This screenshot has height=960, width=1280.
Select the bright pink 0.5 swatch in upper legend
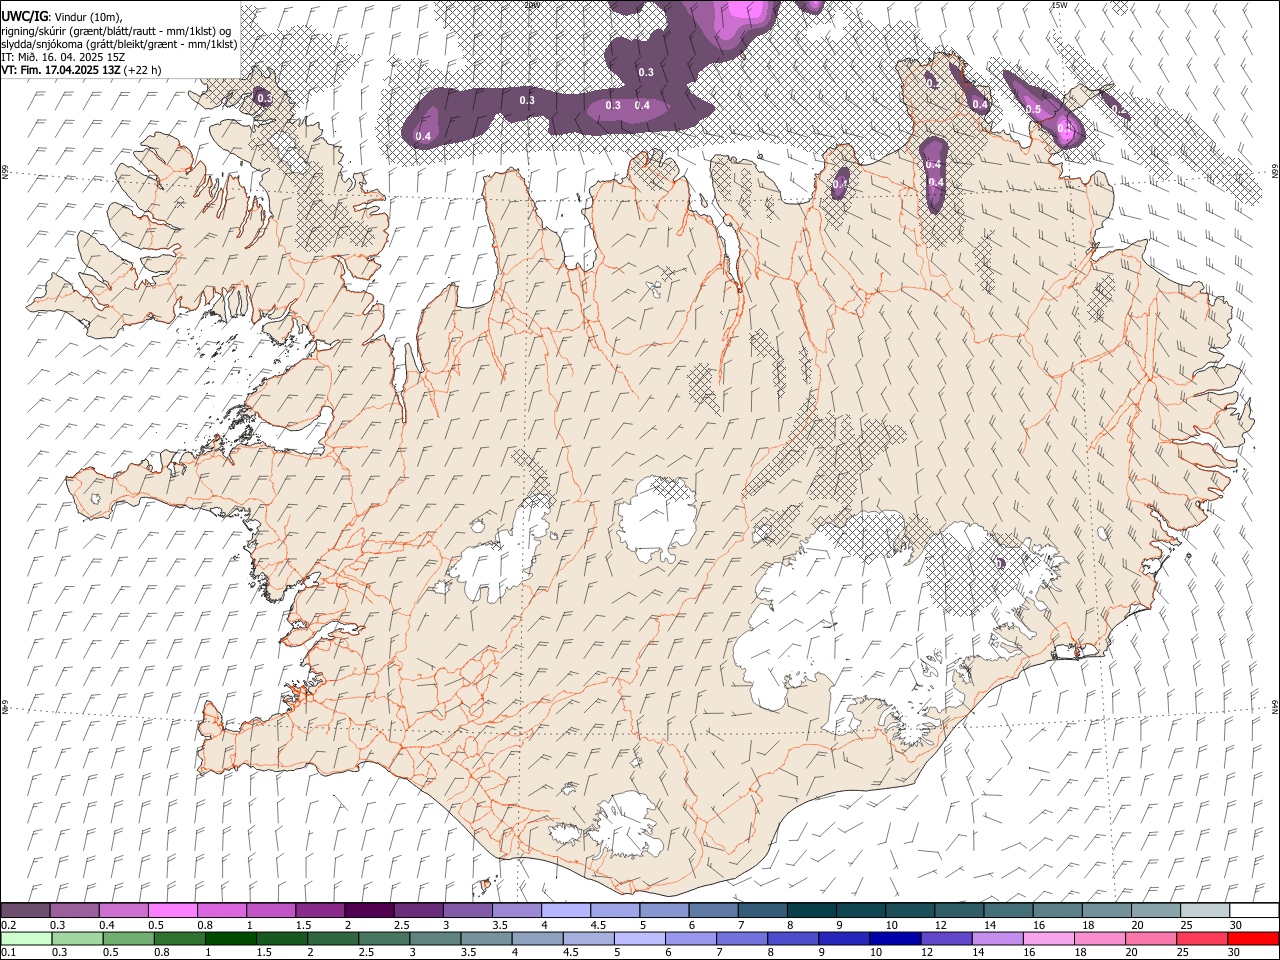pyautogui.click(x=172, y=911)
